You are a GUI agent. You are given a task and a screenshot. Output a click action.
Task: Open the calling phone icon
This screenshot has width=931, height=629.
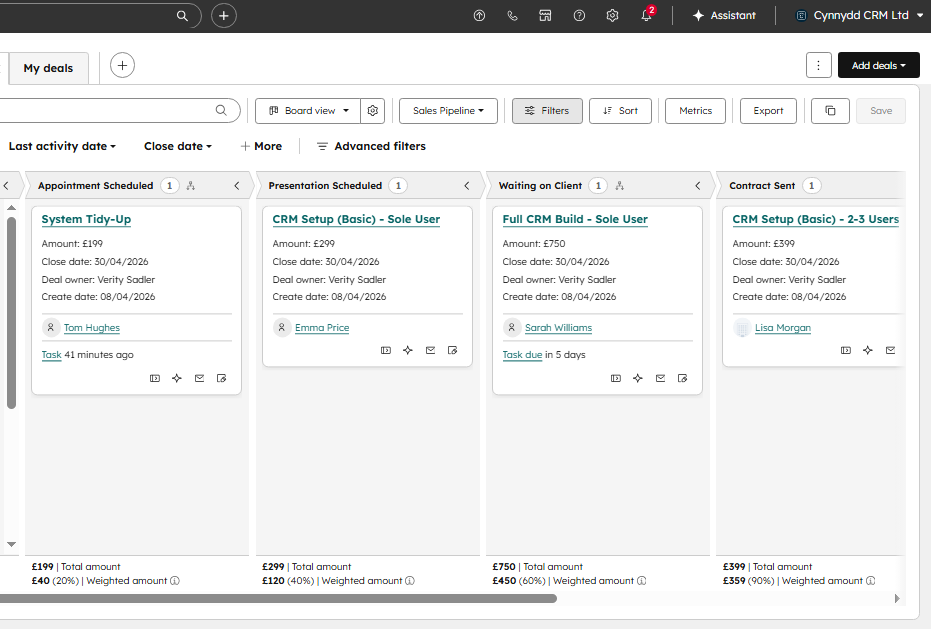coord(512,16)
